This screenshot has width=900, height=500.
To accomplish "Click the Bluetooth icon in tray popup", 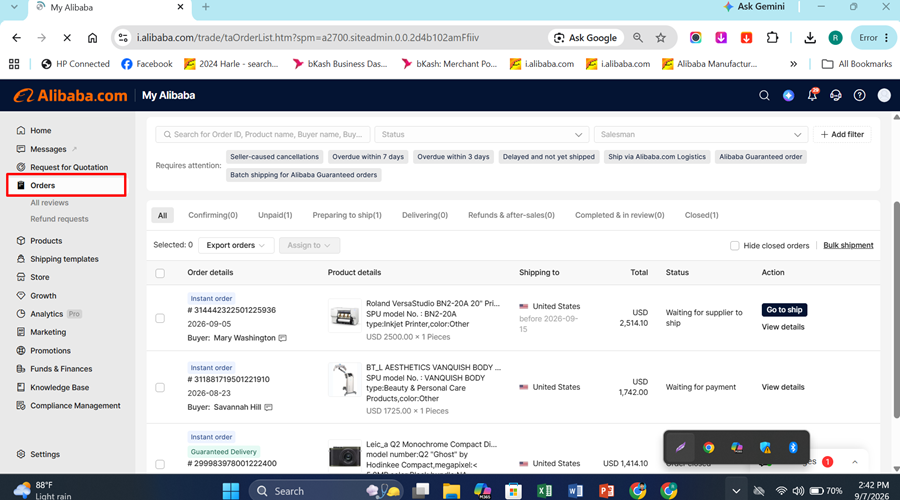I will coord(793,447).
